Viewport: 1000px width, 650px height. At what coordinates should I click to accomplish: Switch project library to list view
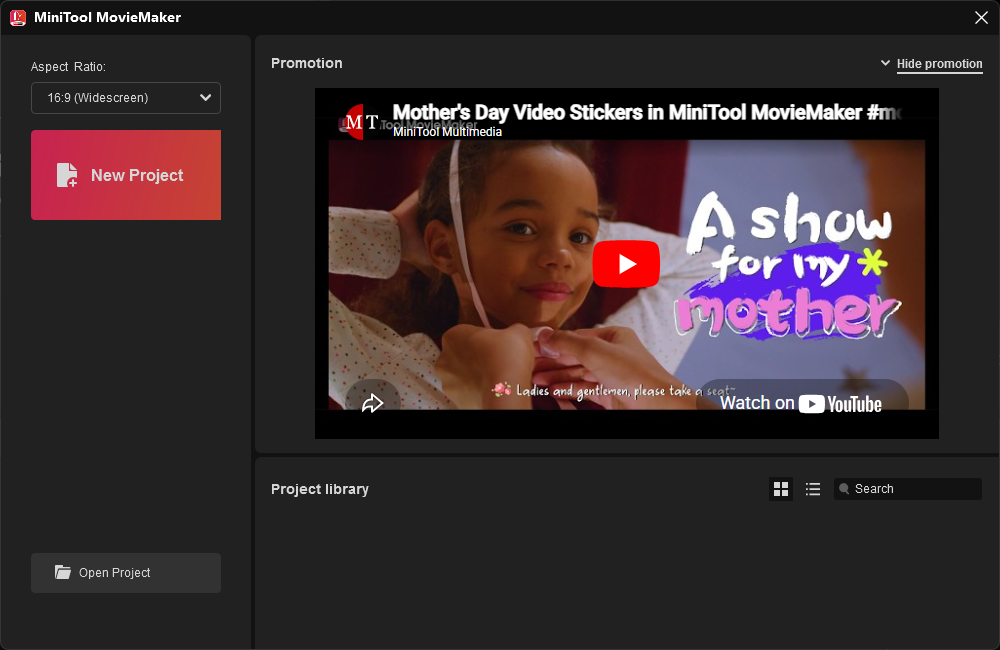pos(813,489)
